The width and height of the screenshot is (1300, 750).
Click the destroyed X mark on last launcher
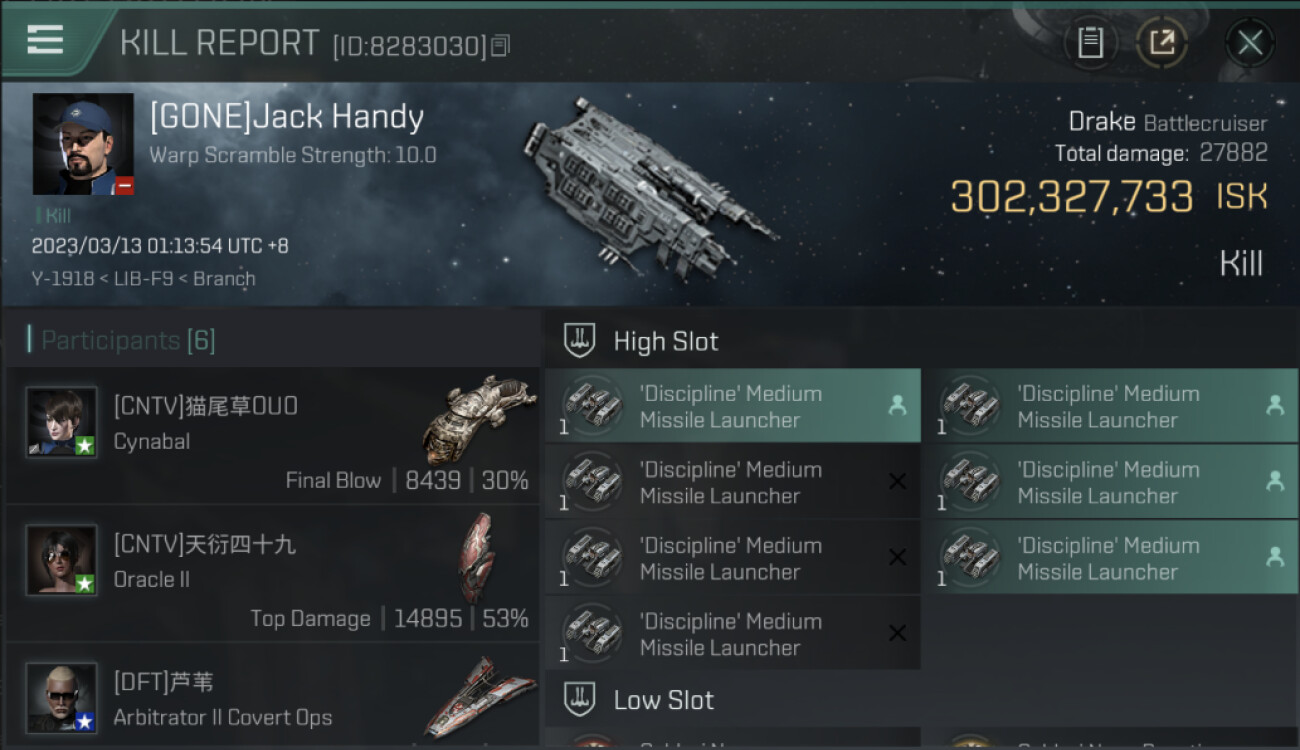897,633
